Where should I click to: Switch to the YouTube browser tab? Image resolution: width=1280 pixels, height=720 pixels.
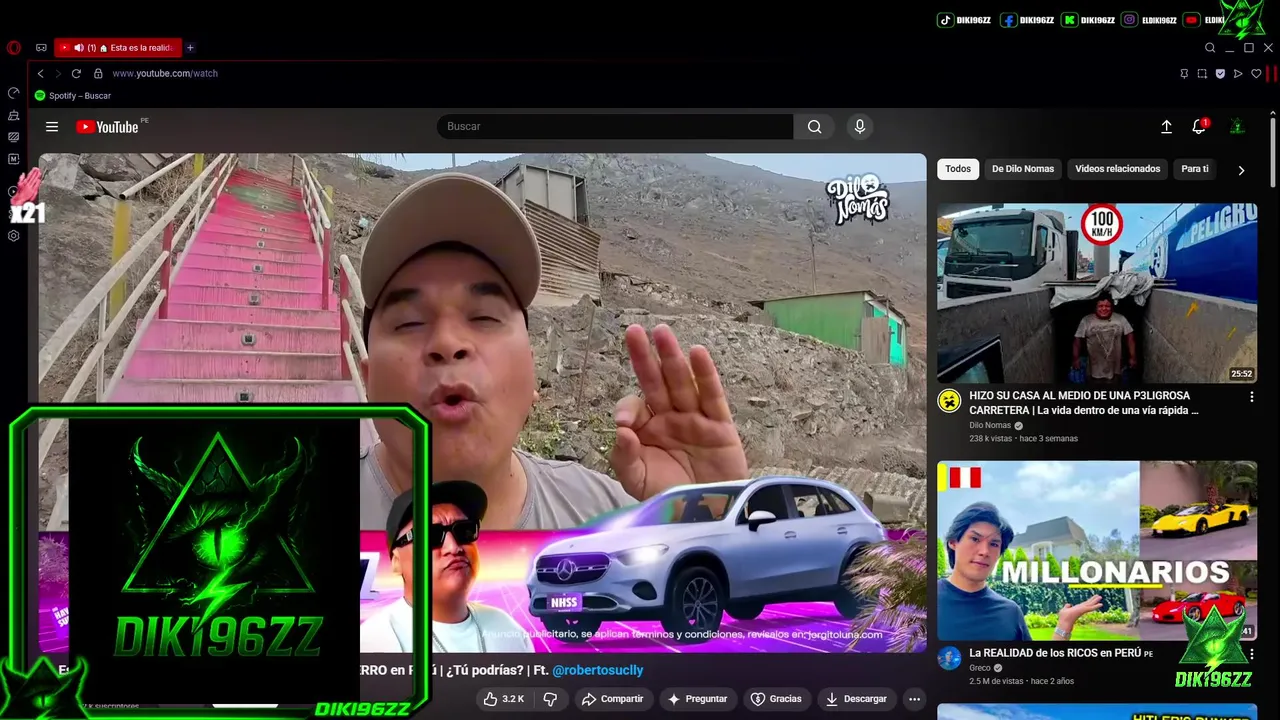(x=118, y=47)
